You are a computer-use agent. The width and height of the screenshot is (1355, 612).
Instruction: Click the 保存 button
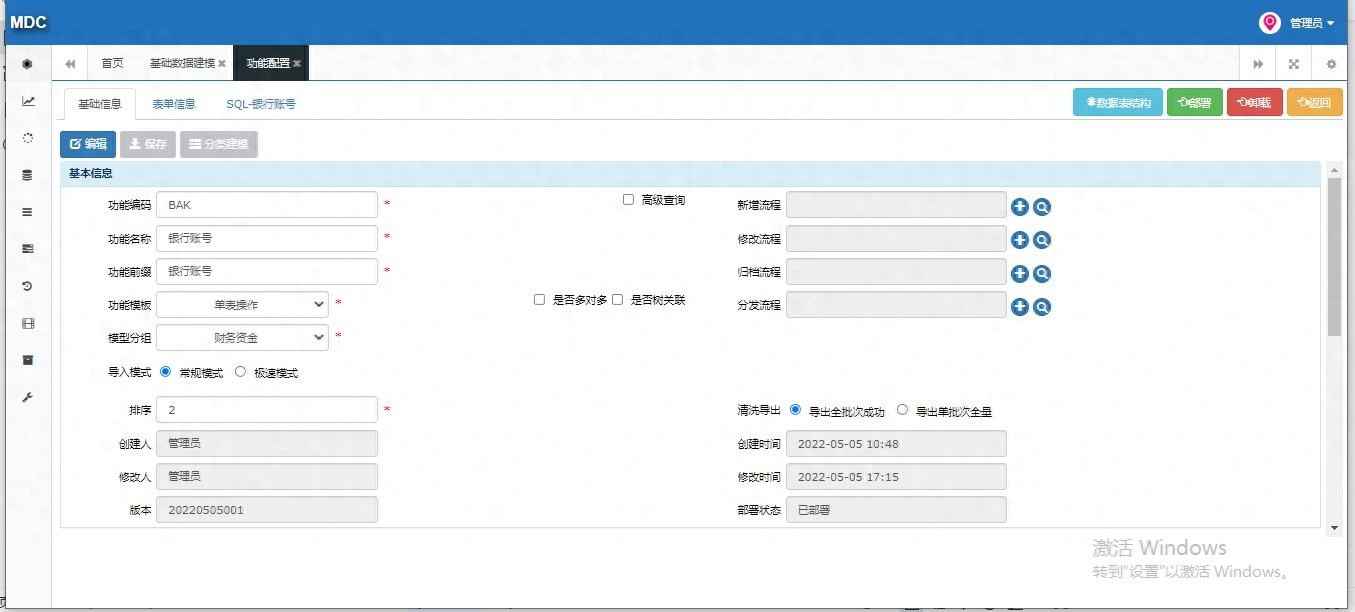[148, 144]
